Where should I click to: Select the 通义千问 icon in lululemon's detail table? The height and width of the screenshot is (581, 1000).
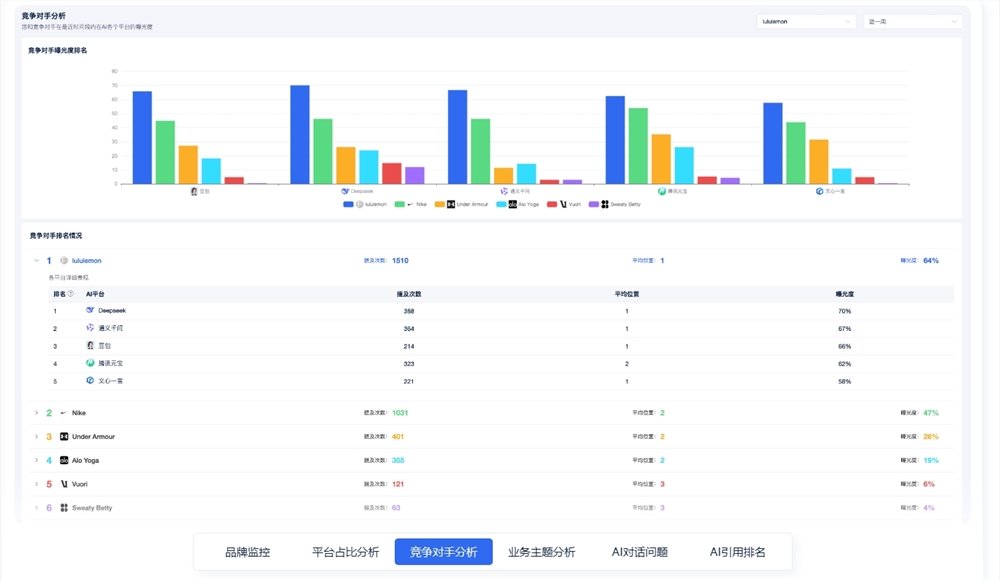89,328
